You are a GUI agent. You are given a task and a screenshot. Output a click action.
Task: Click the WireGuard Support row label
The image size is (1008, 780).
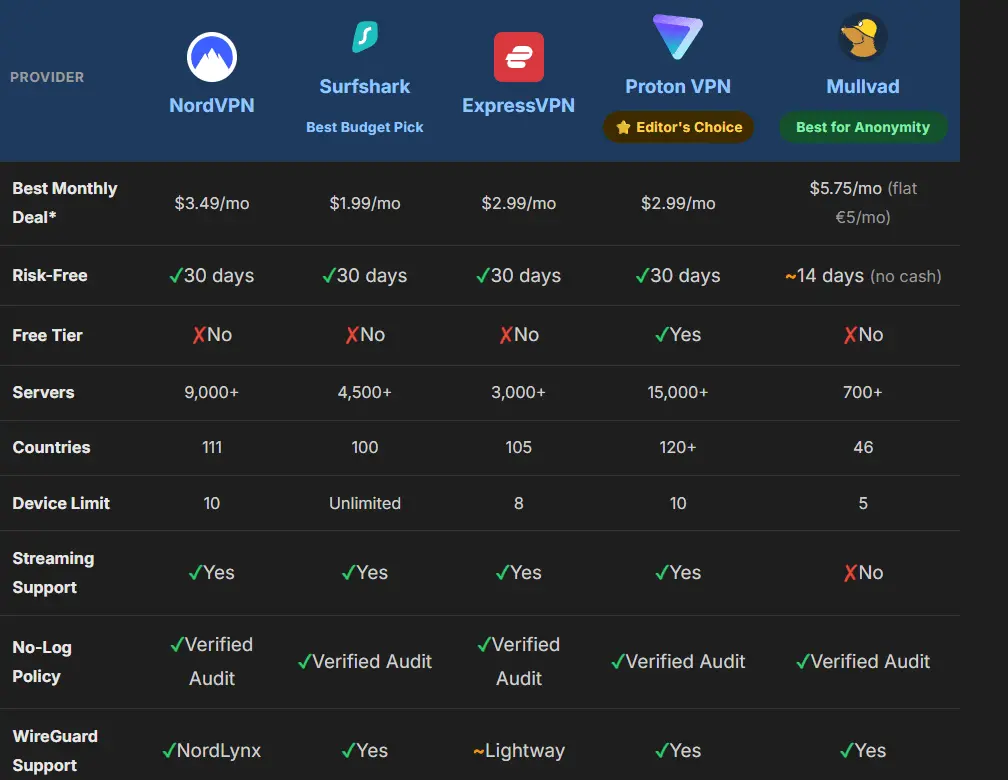[55, 751]
